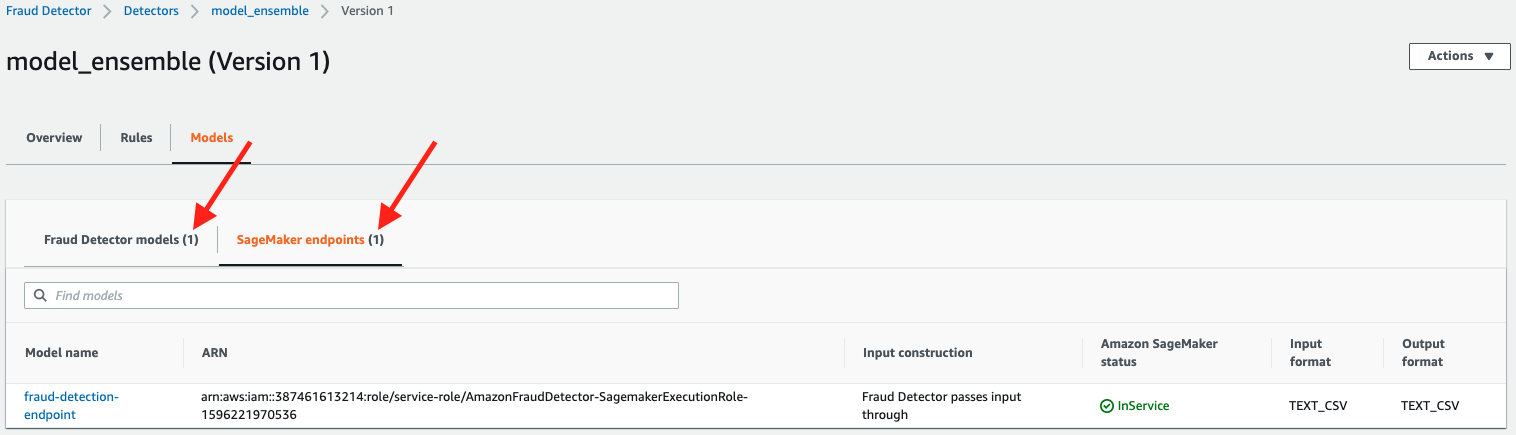Select the Models tab
Screen dimensions: 1516x435
pos(211,138)
